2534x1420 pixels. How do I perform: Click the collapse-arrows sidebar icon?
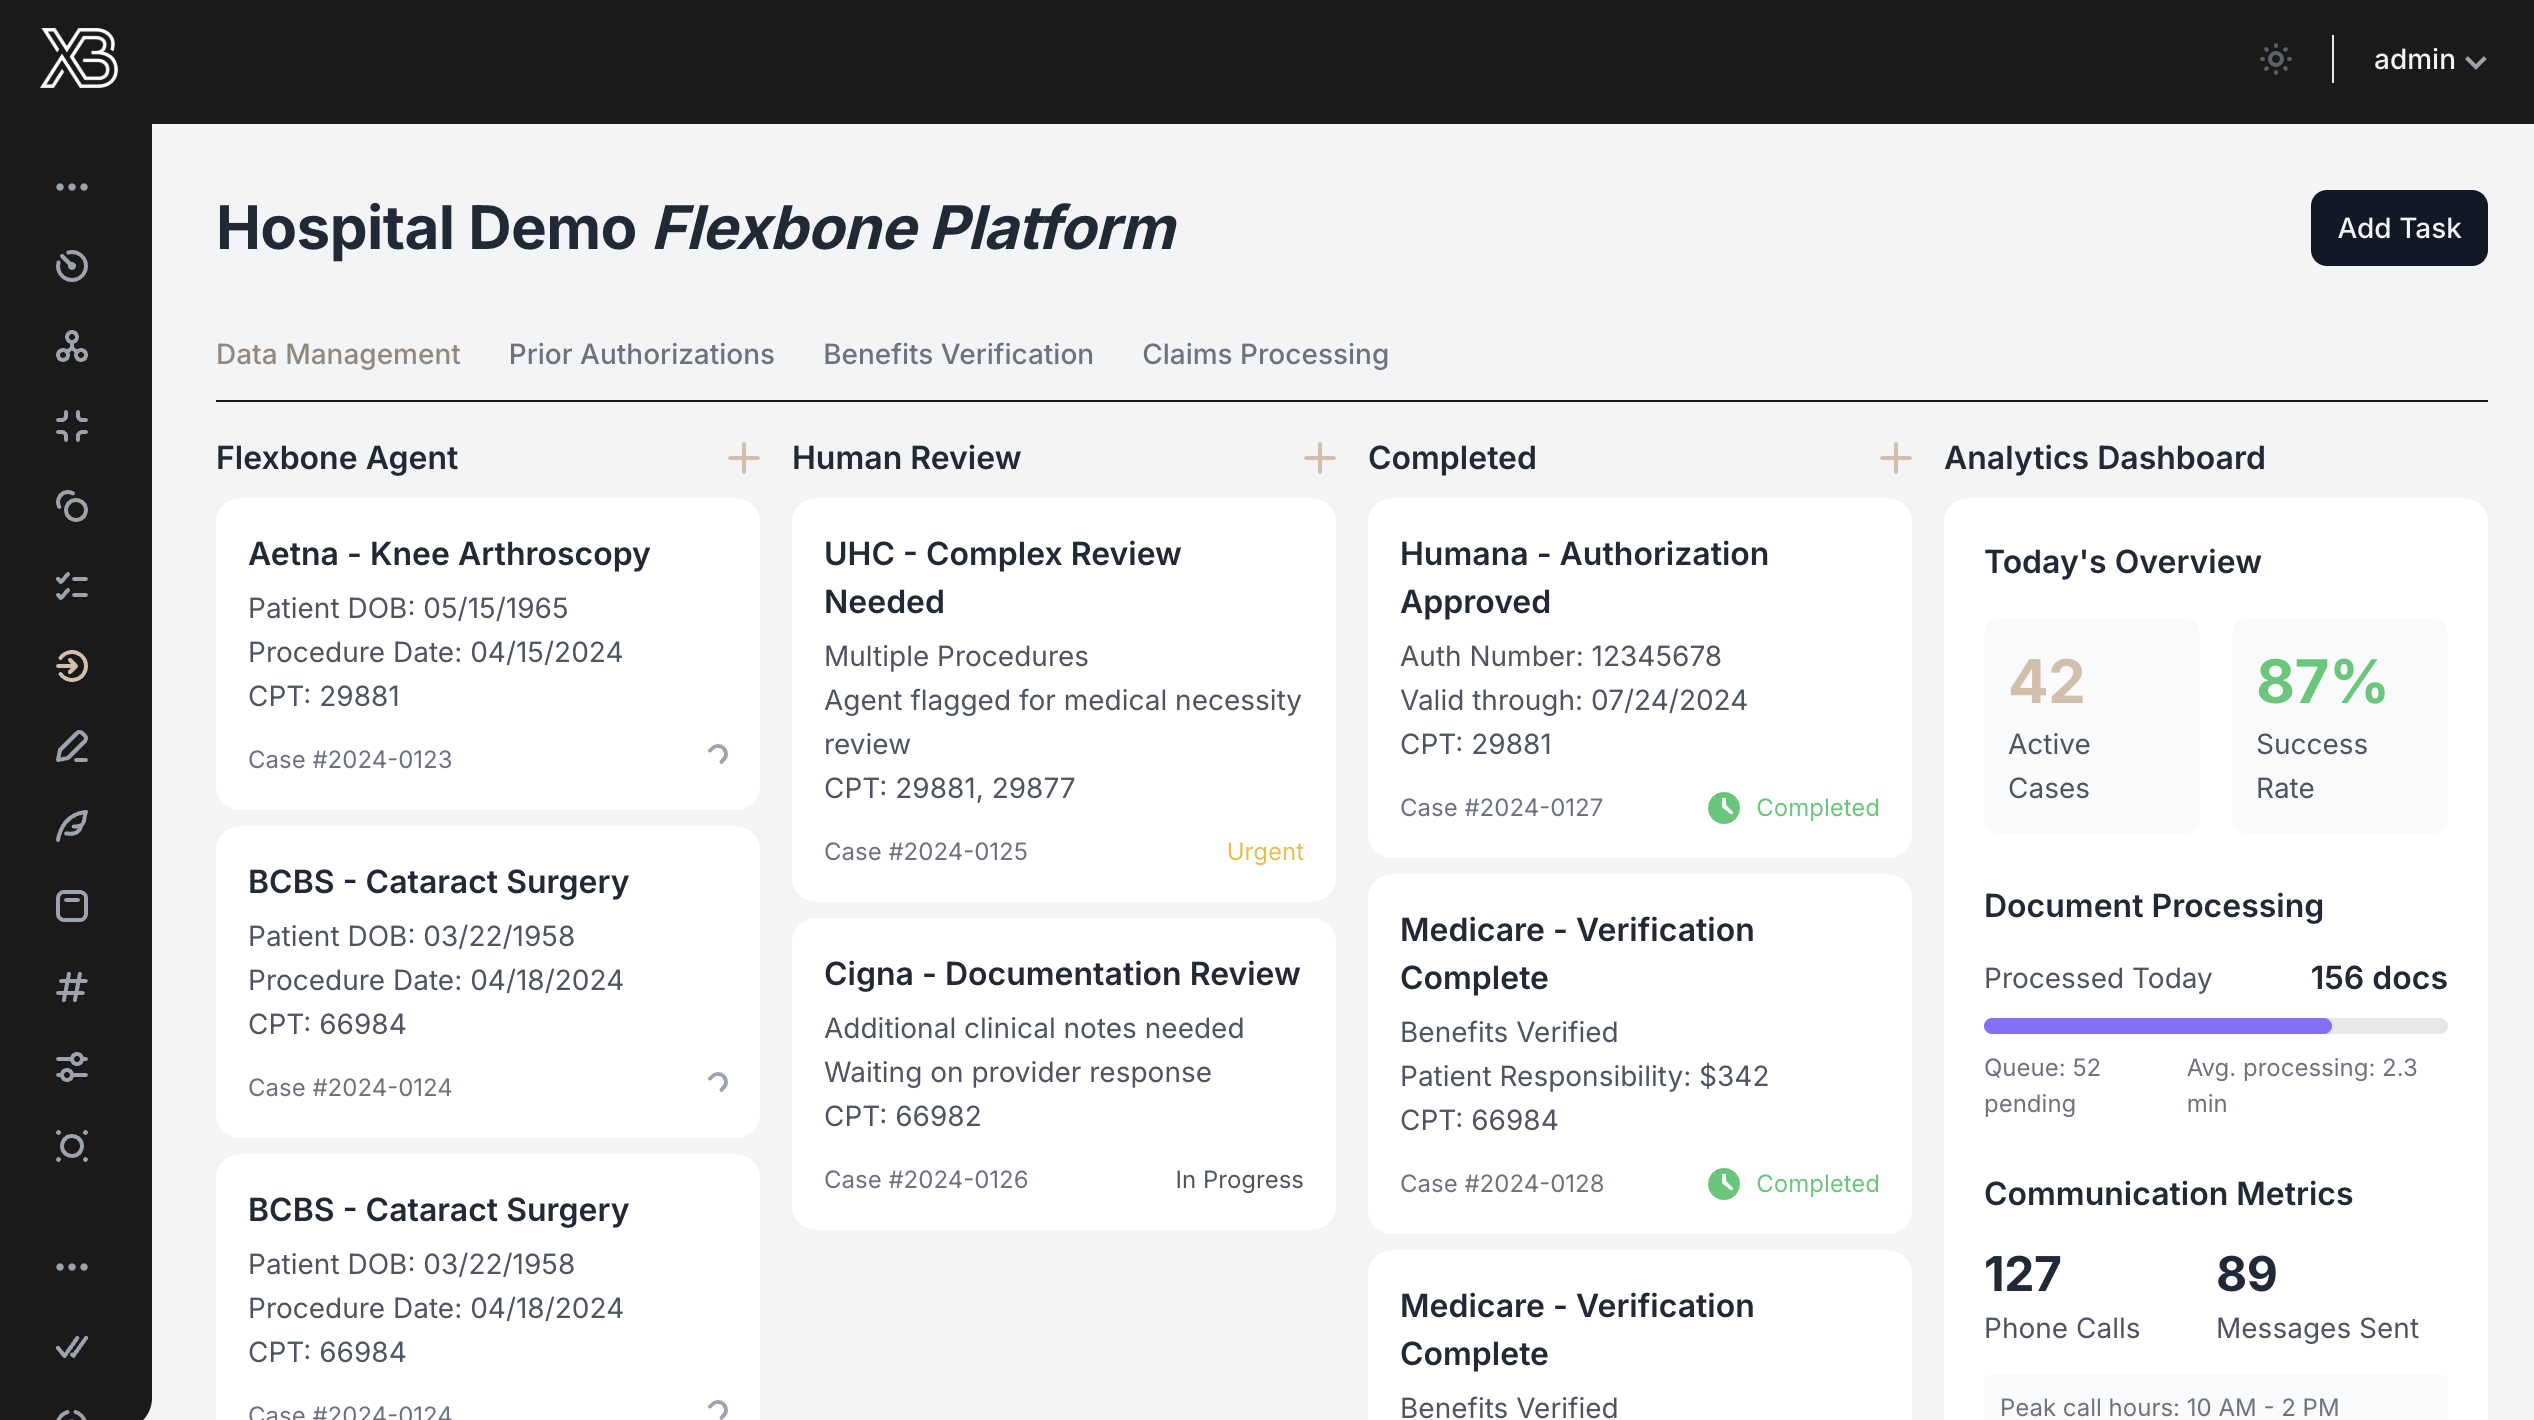click(x=72, y=426)
